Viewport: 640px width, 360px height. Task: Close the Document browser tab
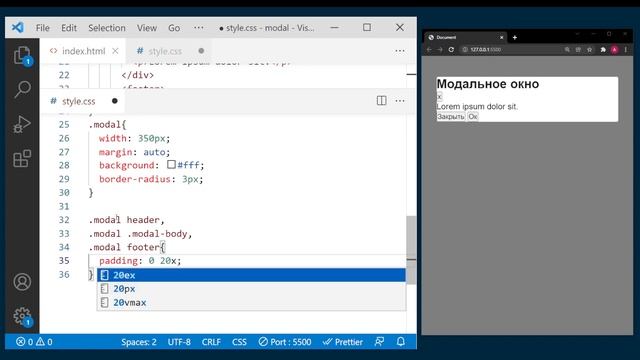[x=502, y=38]
